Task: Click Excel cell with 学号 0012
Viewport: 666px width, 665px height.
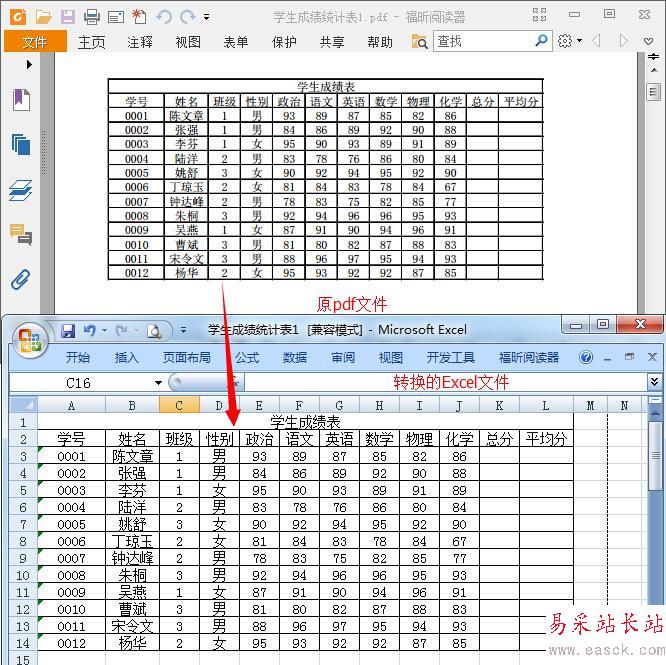Action: [71, 643]
